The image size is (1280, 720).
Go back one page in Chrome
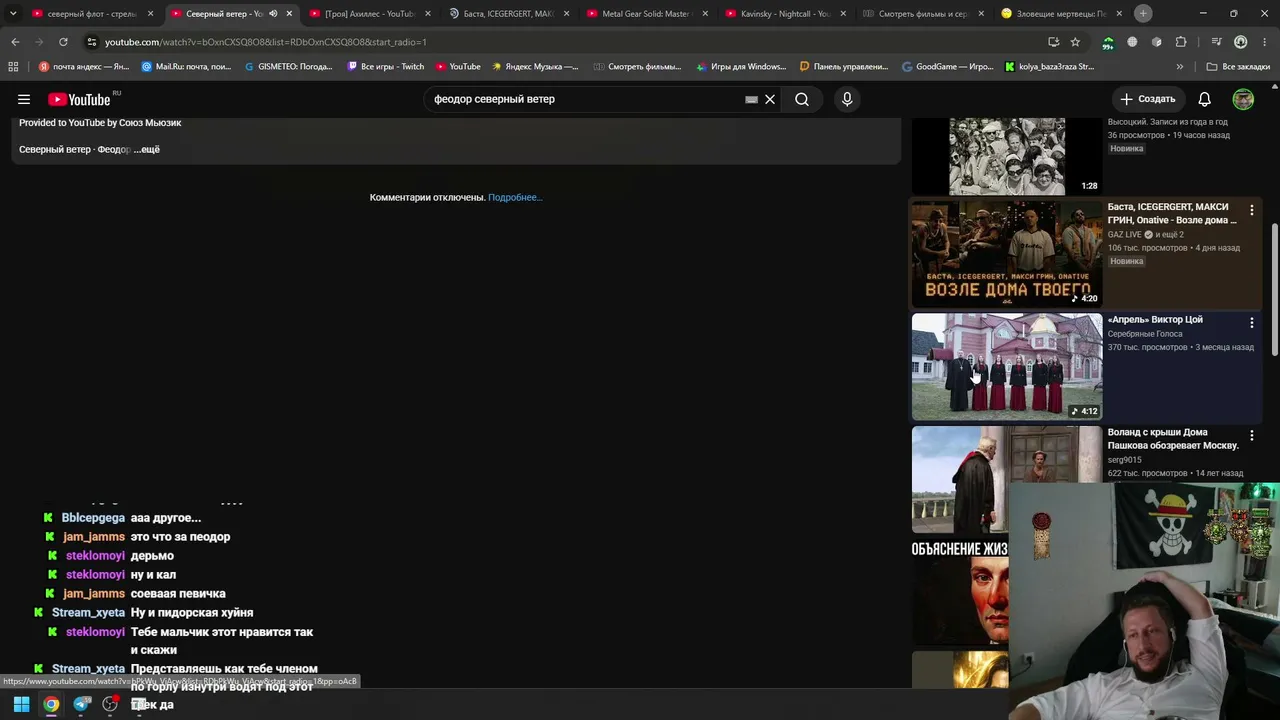click(x=15, y=42)
